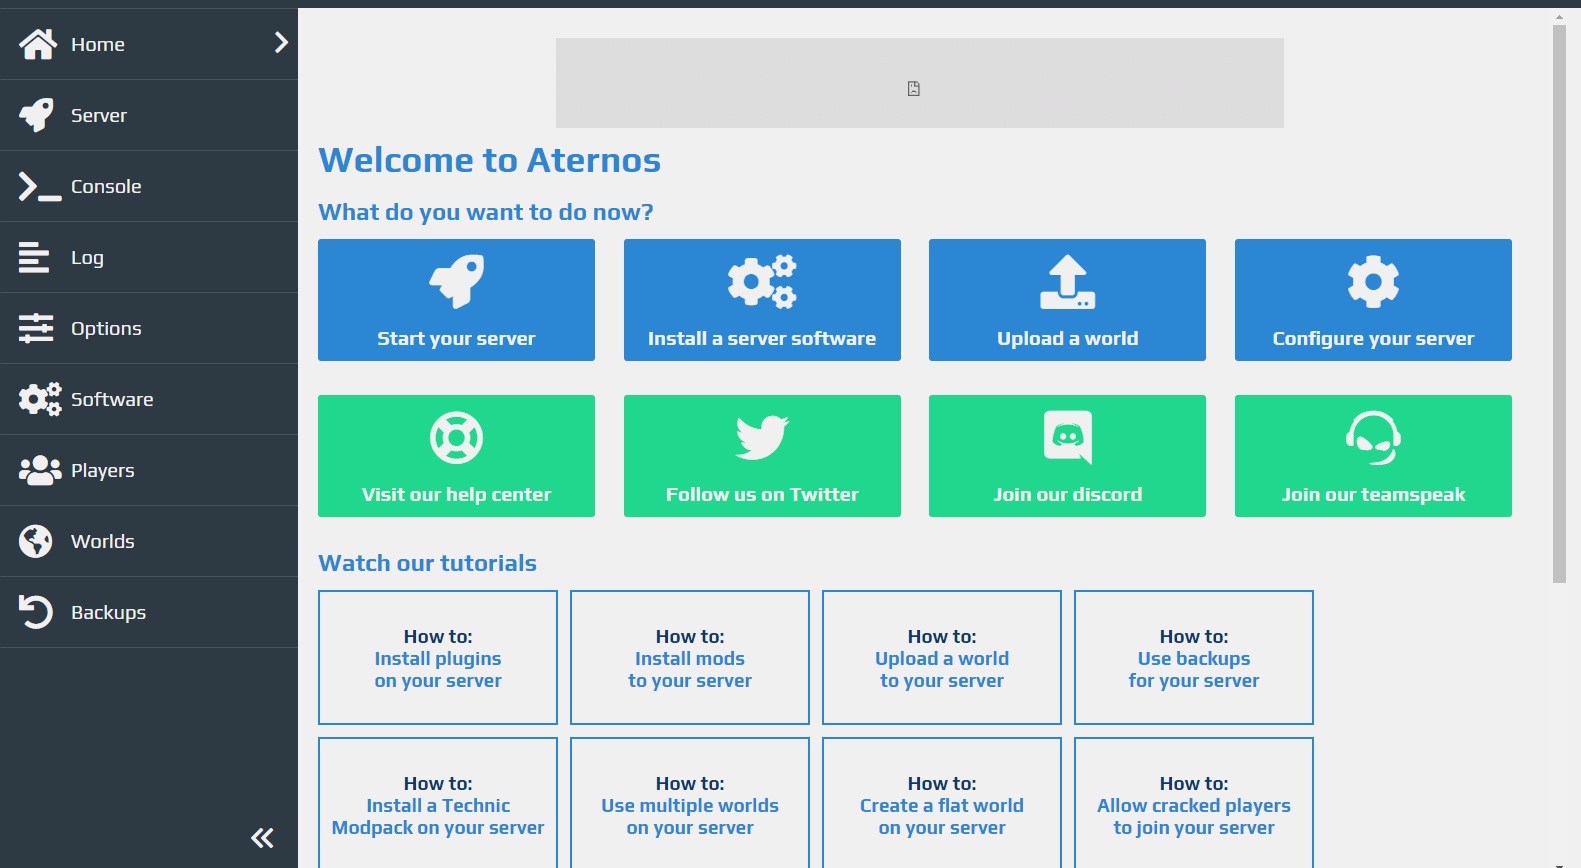Open tutorial Use backups for your server

(x=1194, y=658)
